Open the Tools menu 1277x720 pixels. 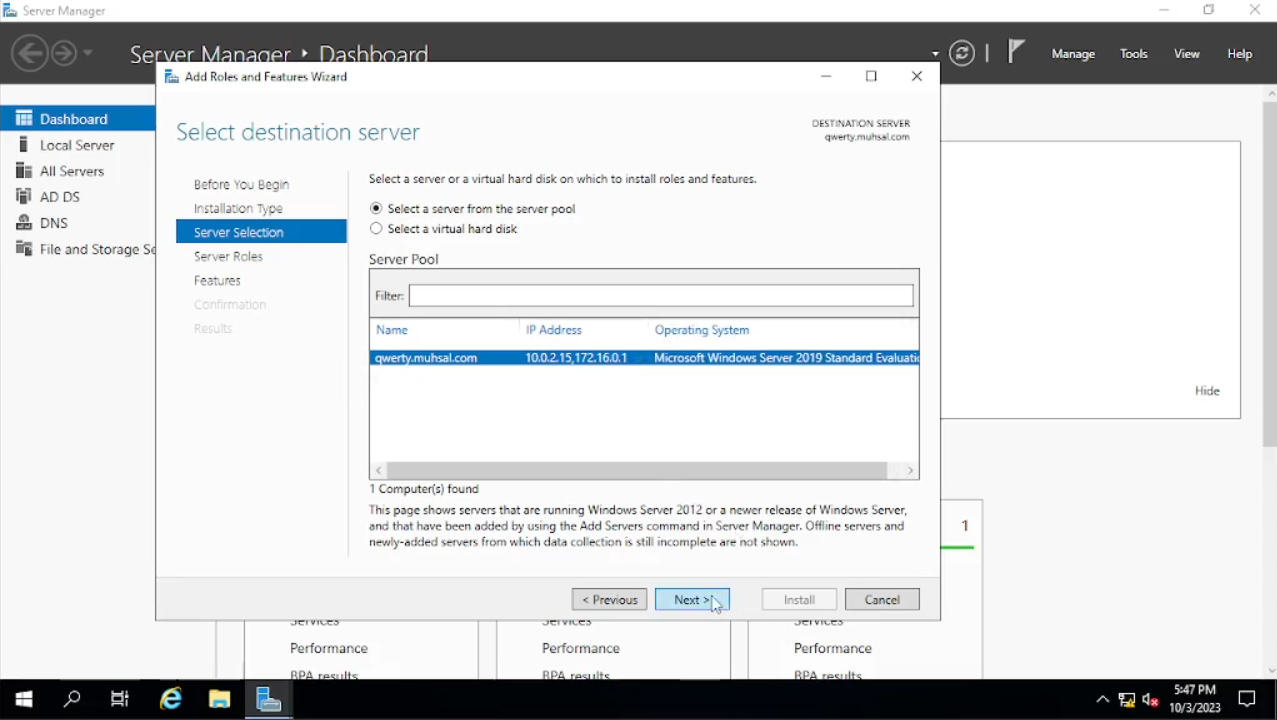tap(1133, 54)
